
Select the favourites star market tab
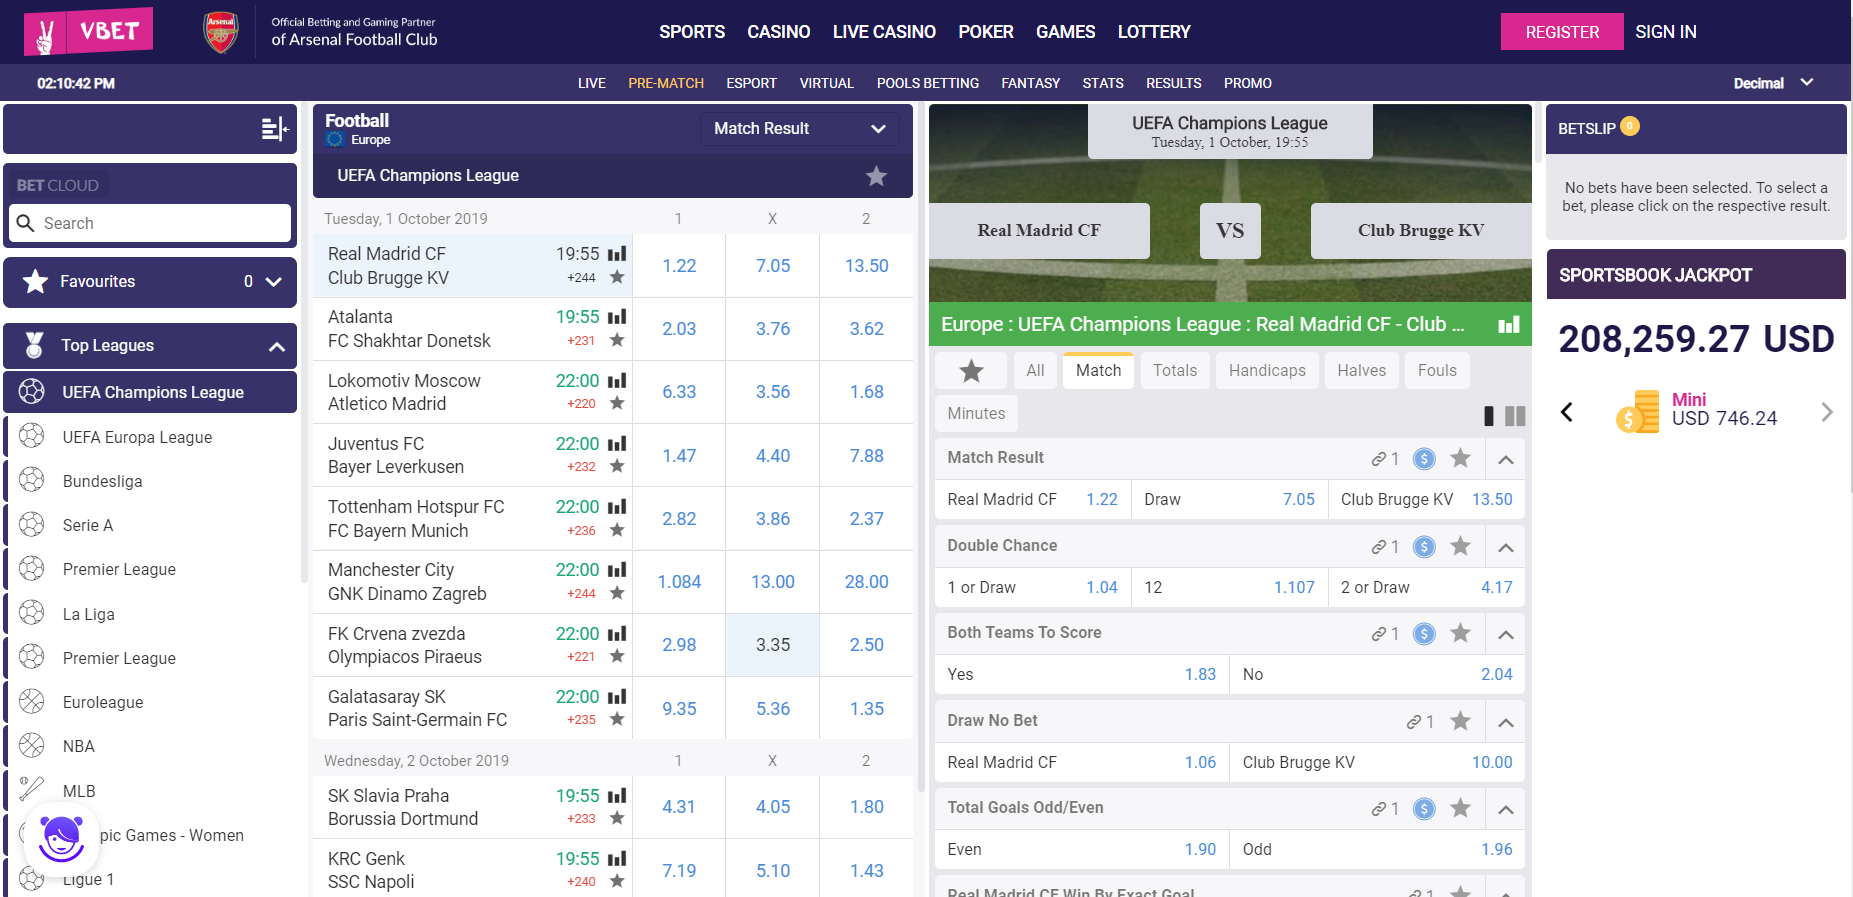[x=971, y=371]
